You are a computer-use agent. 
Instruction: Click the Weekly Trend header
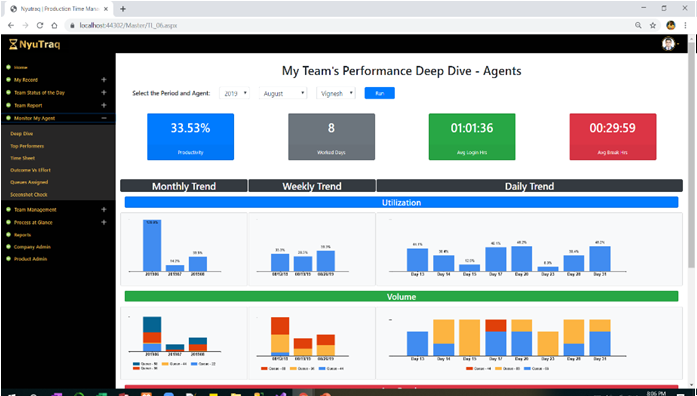312,186
